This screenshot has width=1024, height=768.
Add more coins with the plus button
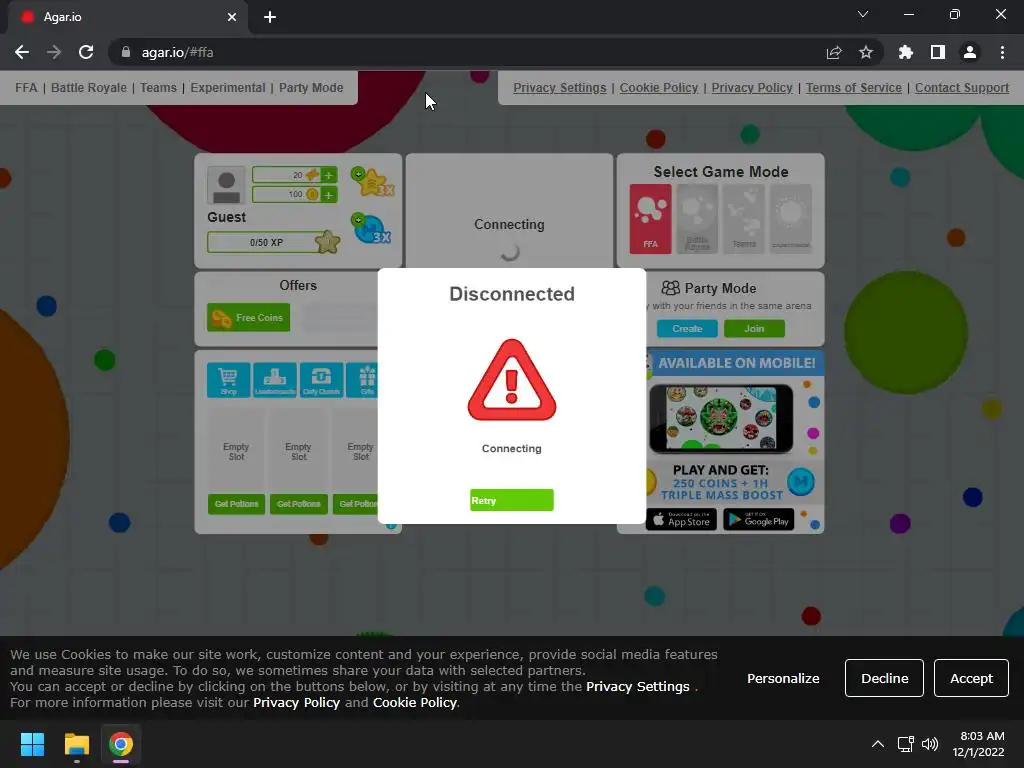click(x=328, y=195)
